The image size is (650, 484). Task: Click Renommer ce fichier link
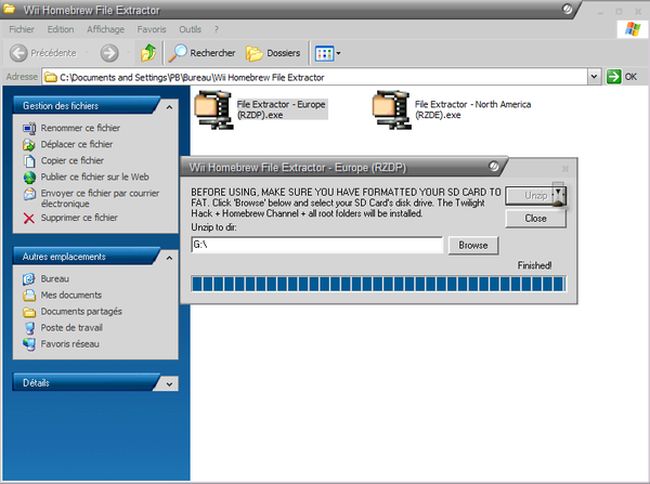(x=80, y=128)
